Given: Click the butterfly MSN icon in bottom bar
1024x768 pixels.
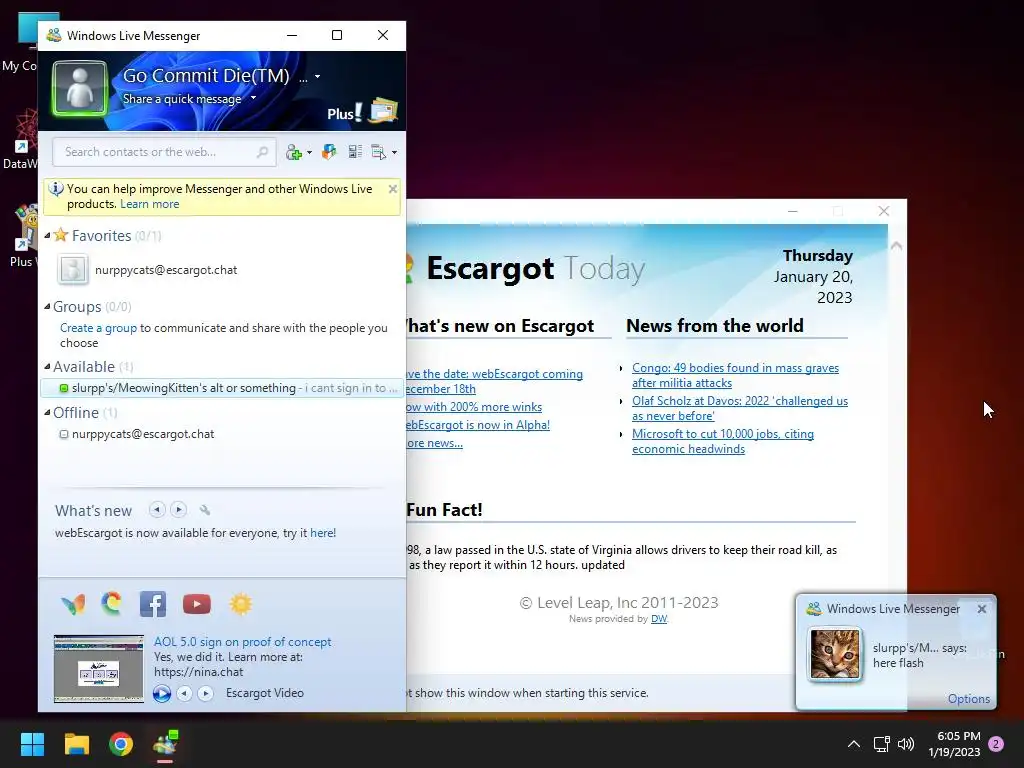Looking at the screenshot, I should point(73,604).
